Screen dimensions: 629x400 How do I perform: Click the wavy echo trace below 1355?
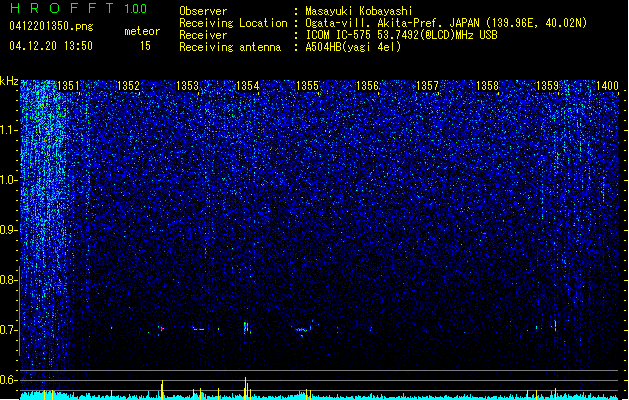302,328
